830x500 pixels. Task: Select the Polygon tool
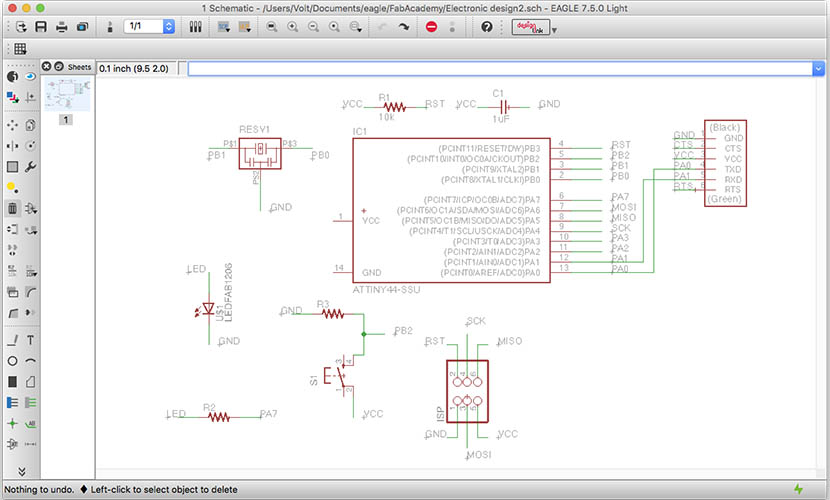[30, 381]
